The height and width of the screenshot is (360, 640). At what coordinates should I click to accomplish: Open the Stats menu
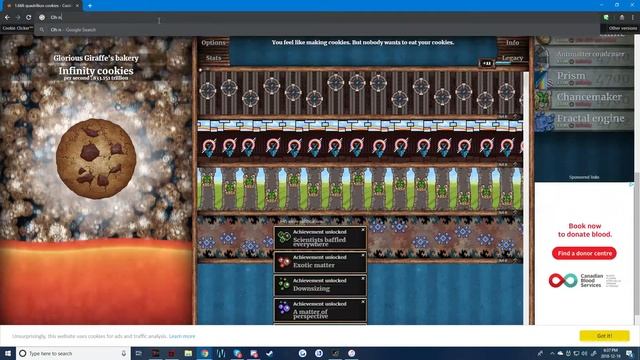point(213,58)
